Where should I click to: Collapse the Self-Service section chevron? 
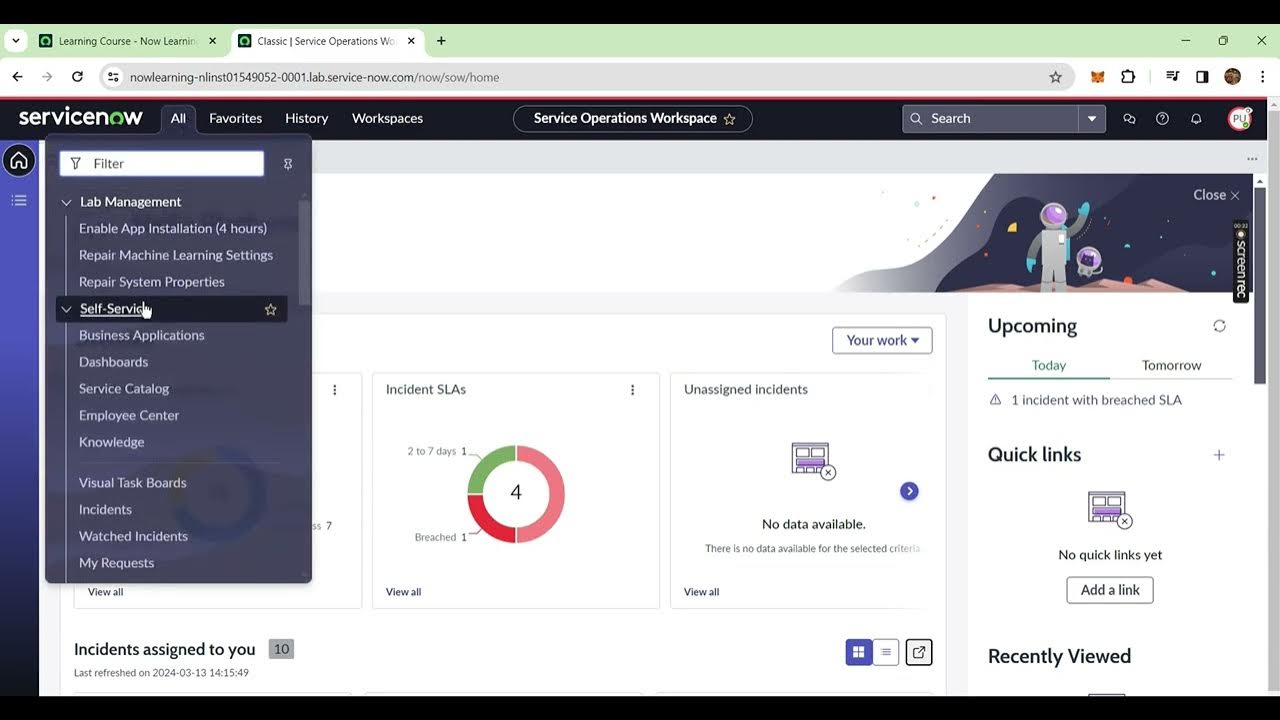[x=67, y=310]
